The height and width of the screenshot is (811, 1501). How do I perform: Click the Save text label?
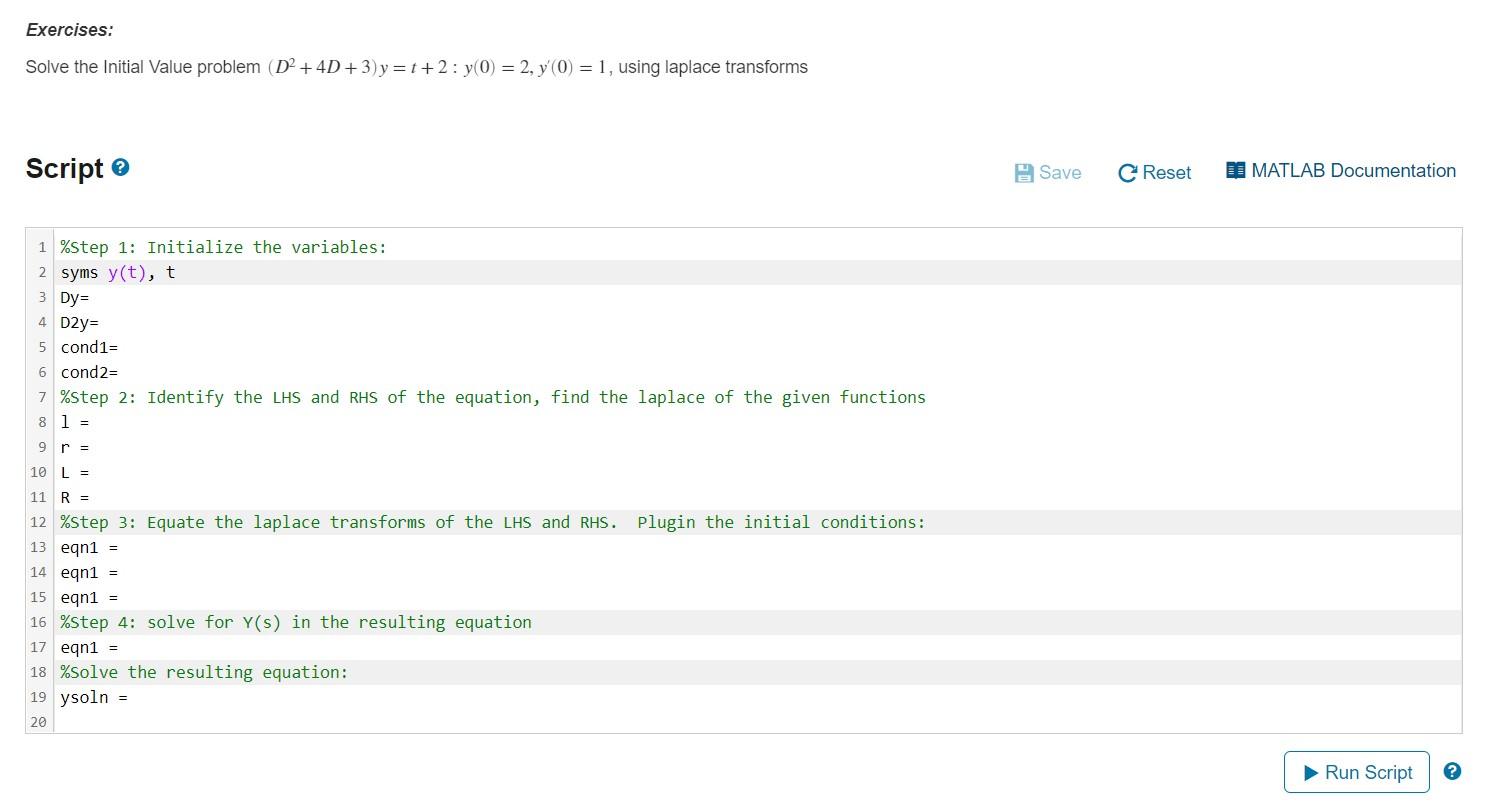coord(1059,172)
